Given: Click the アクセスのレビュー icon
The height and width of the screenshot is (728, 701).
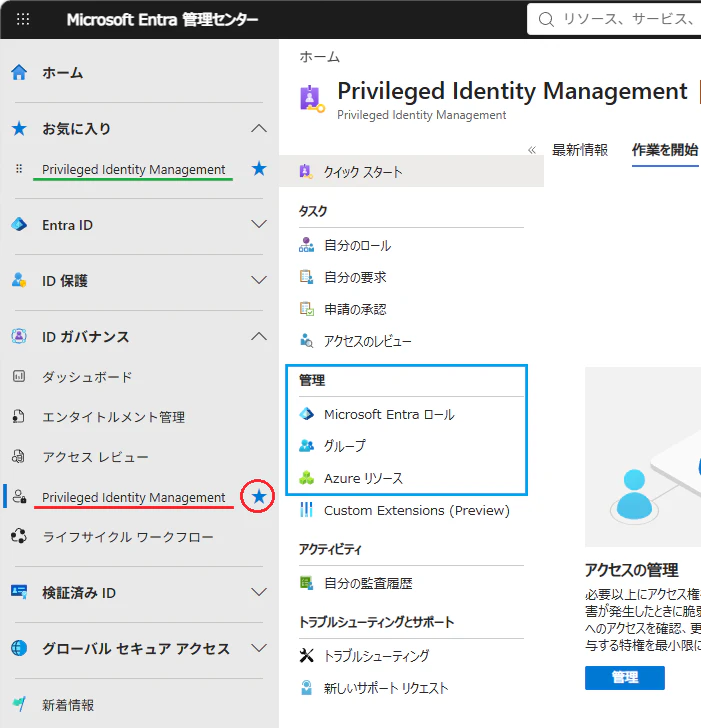Looking at the screenshot, I should 306,341.
